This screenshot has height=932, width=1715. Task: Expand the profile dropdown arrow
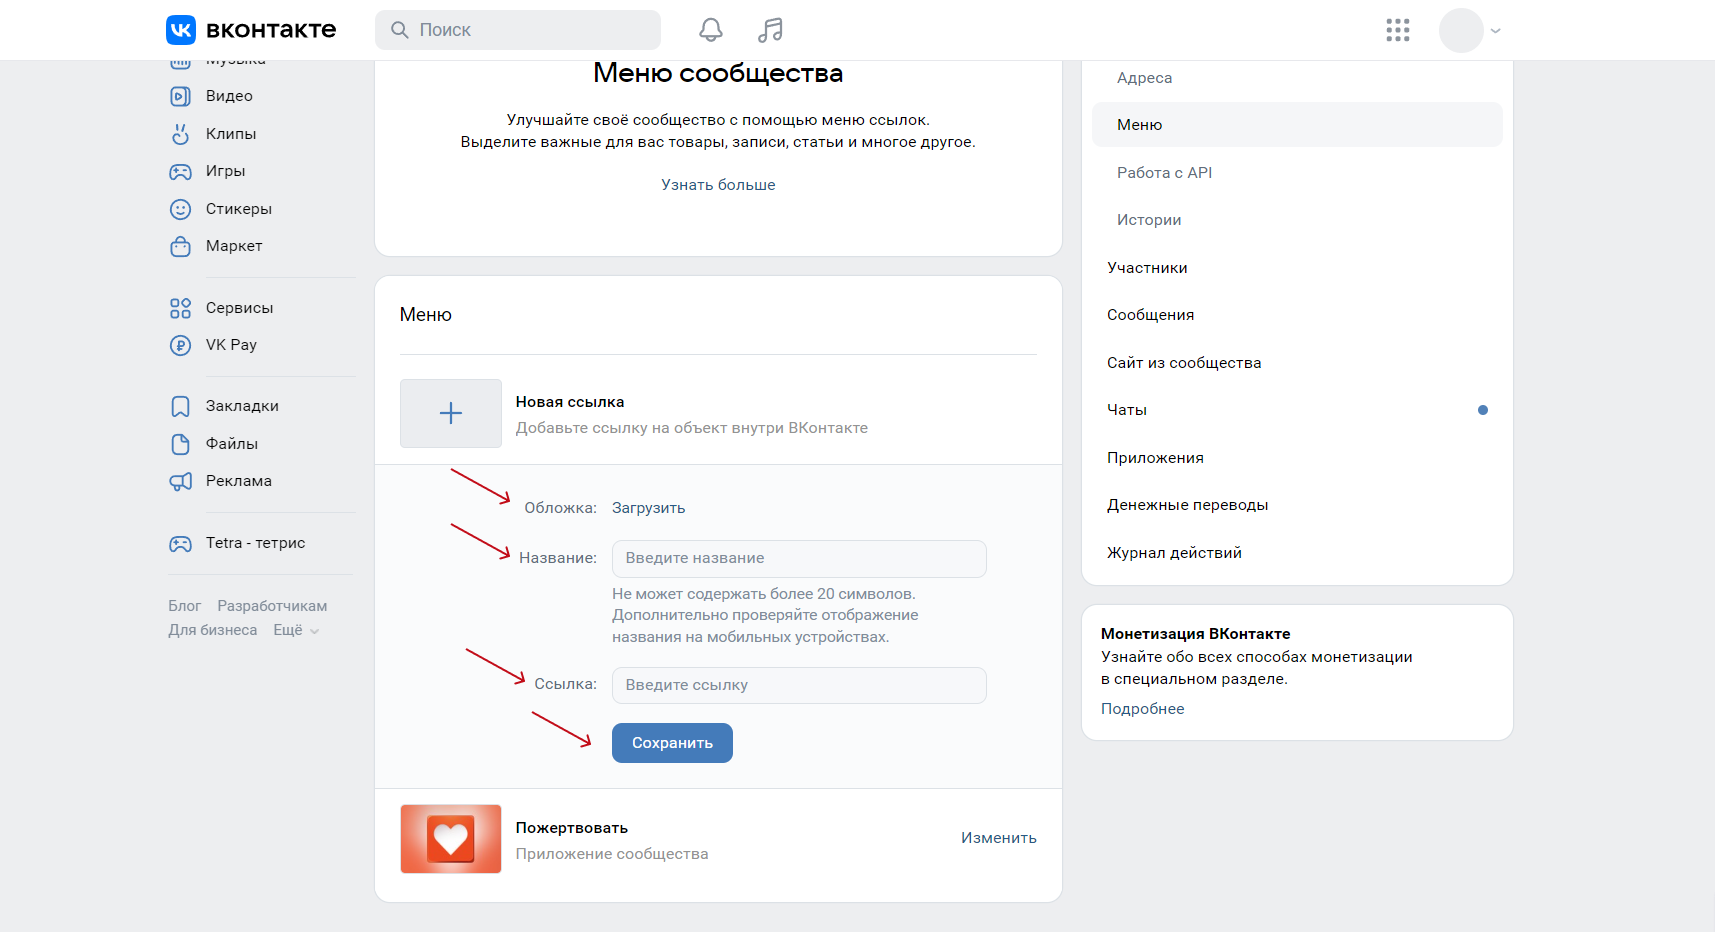point(1496,31)
